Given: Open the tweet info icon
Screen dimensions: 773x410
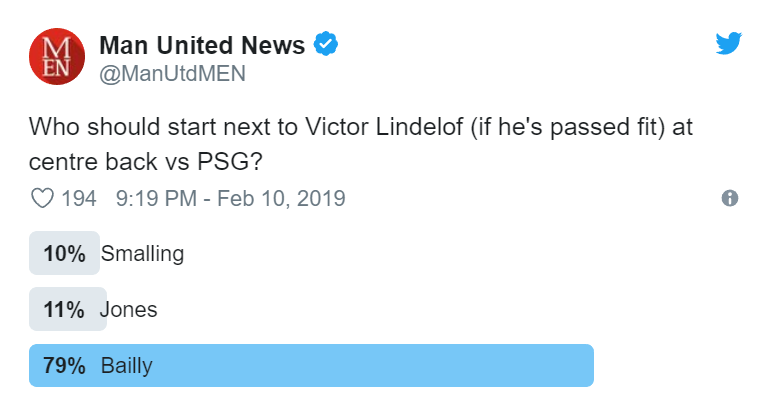Looking at the screenshot, I should pyautogui.click(x=730, y=198).
